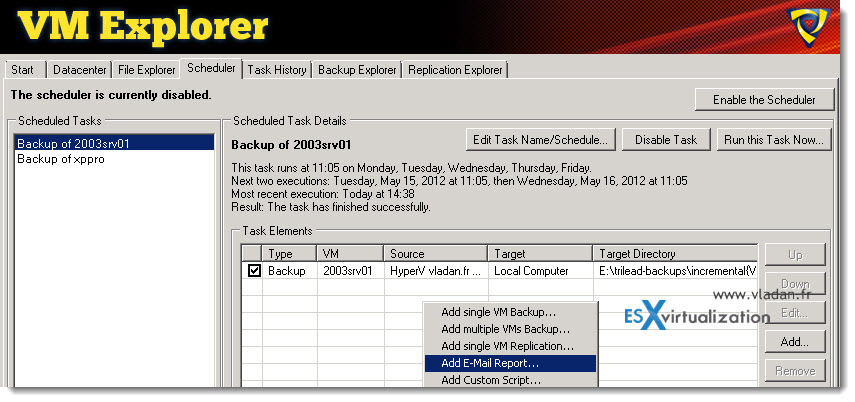Click the Remove button
The height and width of the screenshot is (402, 855).
click(794, 371)
